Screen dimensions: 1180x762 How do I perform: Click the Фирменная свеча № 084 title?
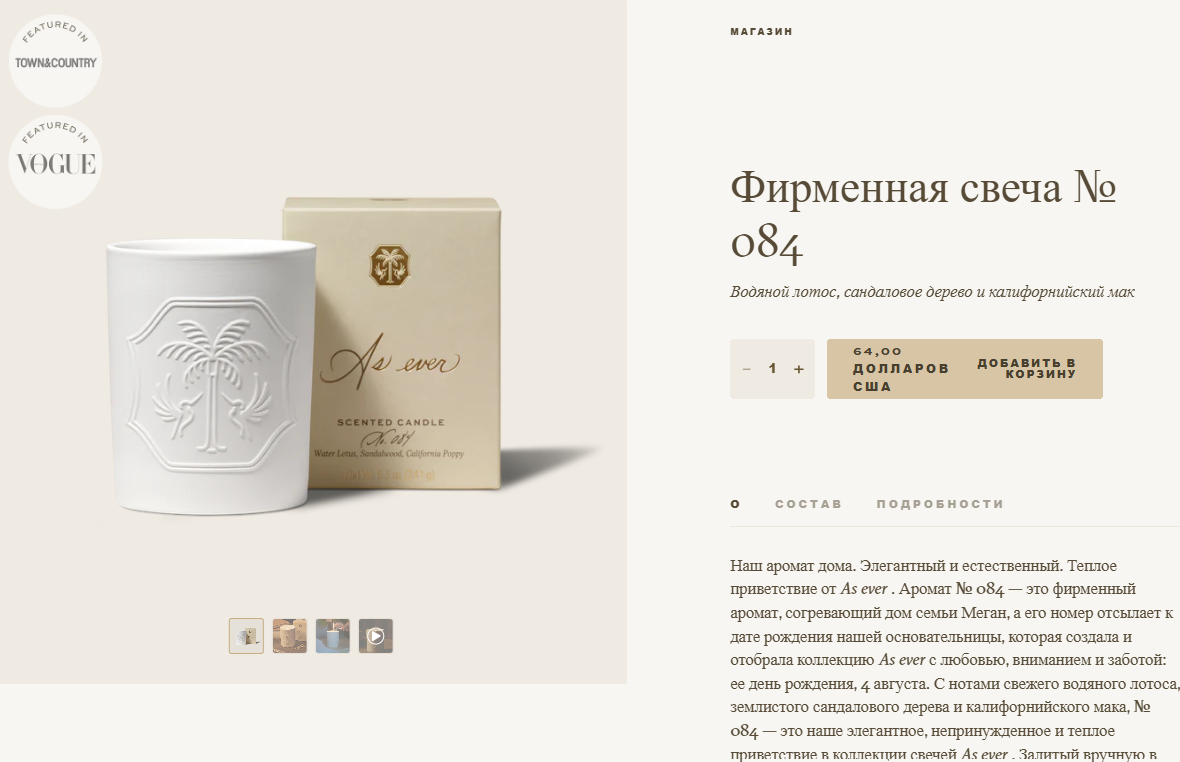(923, 215)
